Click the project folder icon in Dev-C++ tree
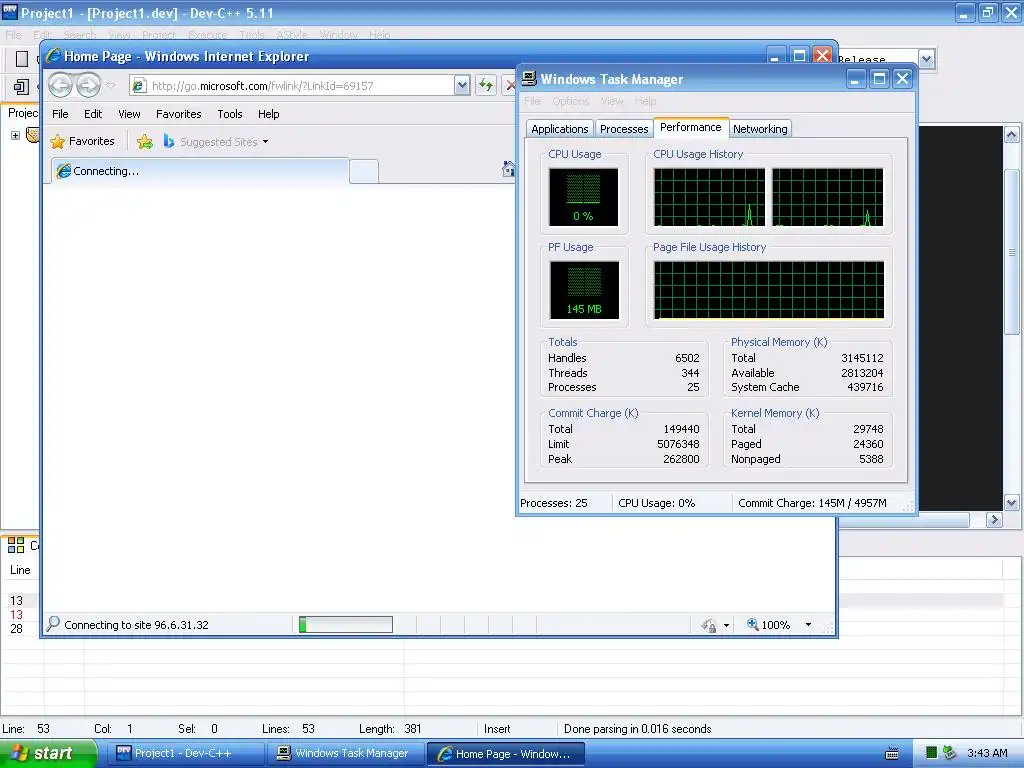The width and height of the screenshot is (1024, 768). (x=33, y=135)
